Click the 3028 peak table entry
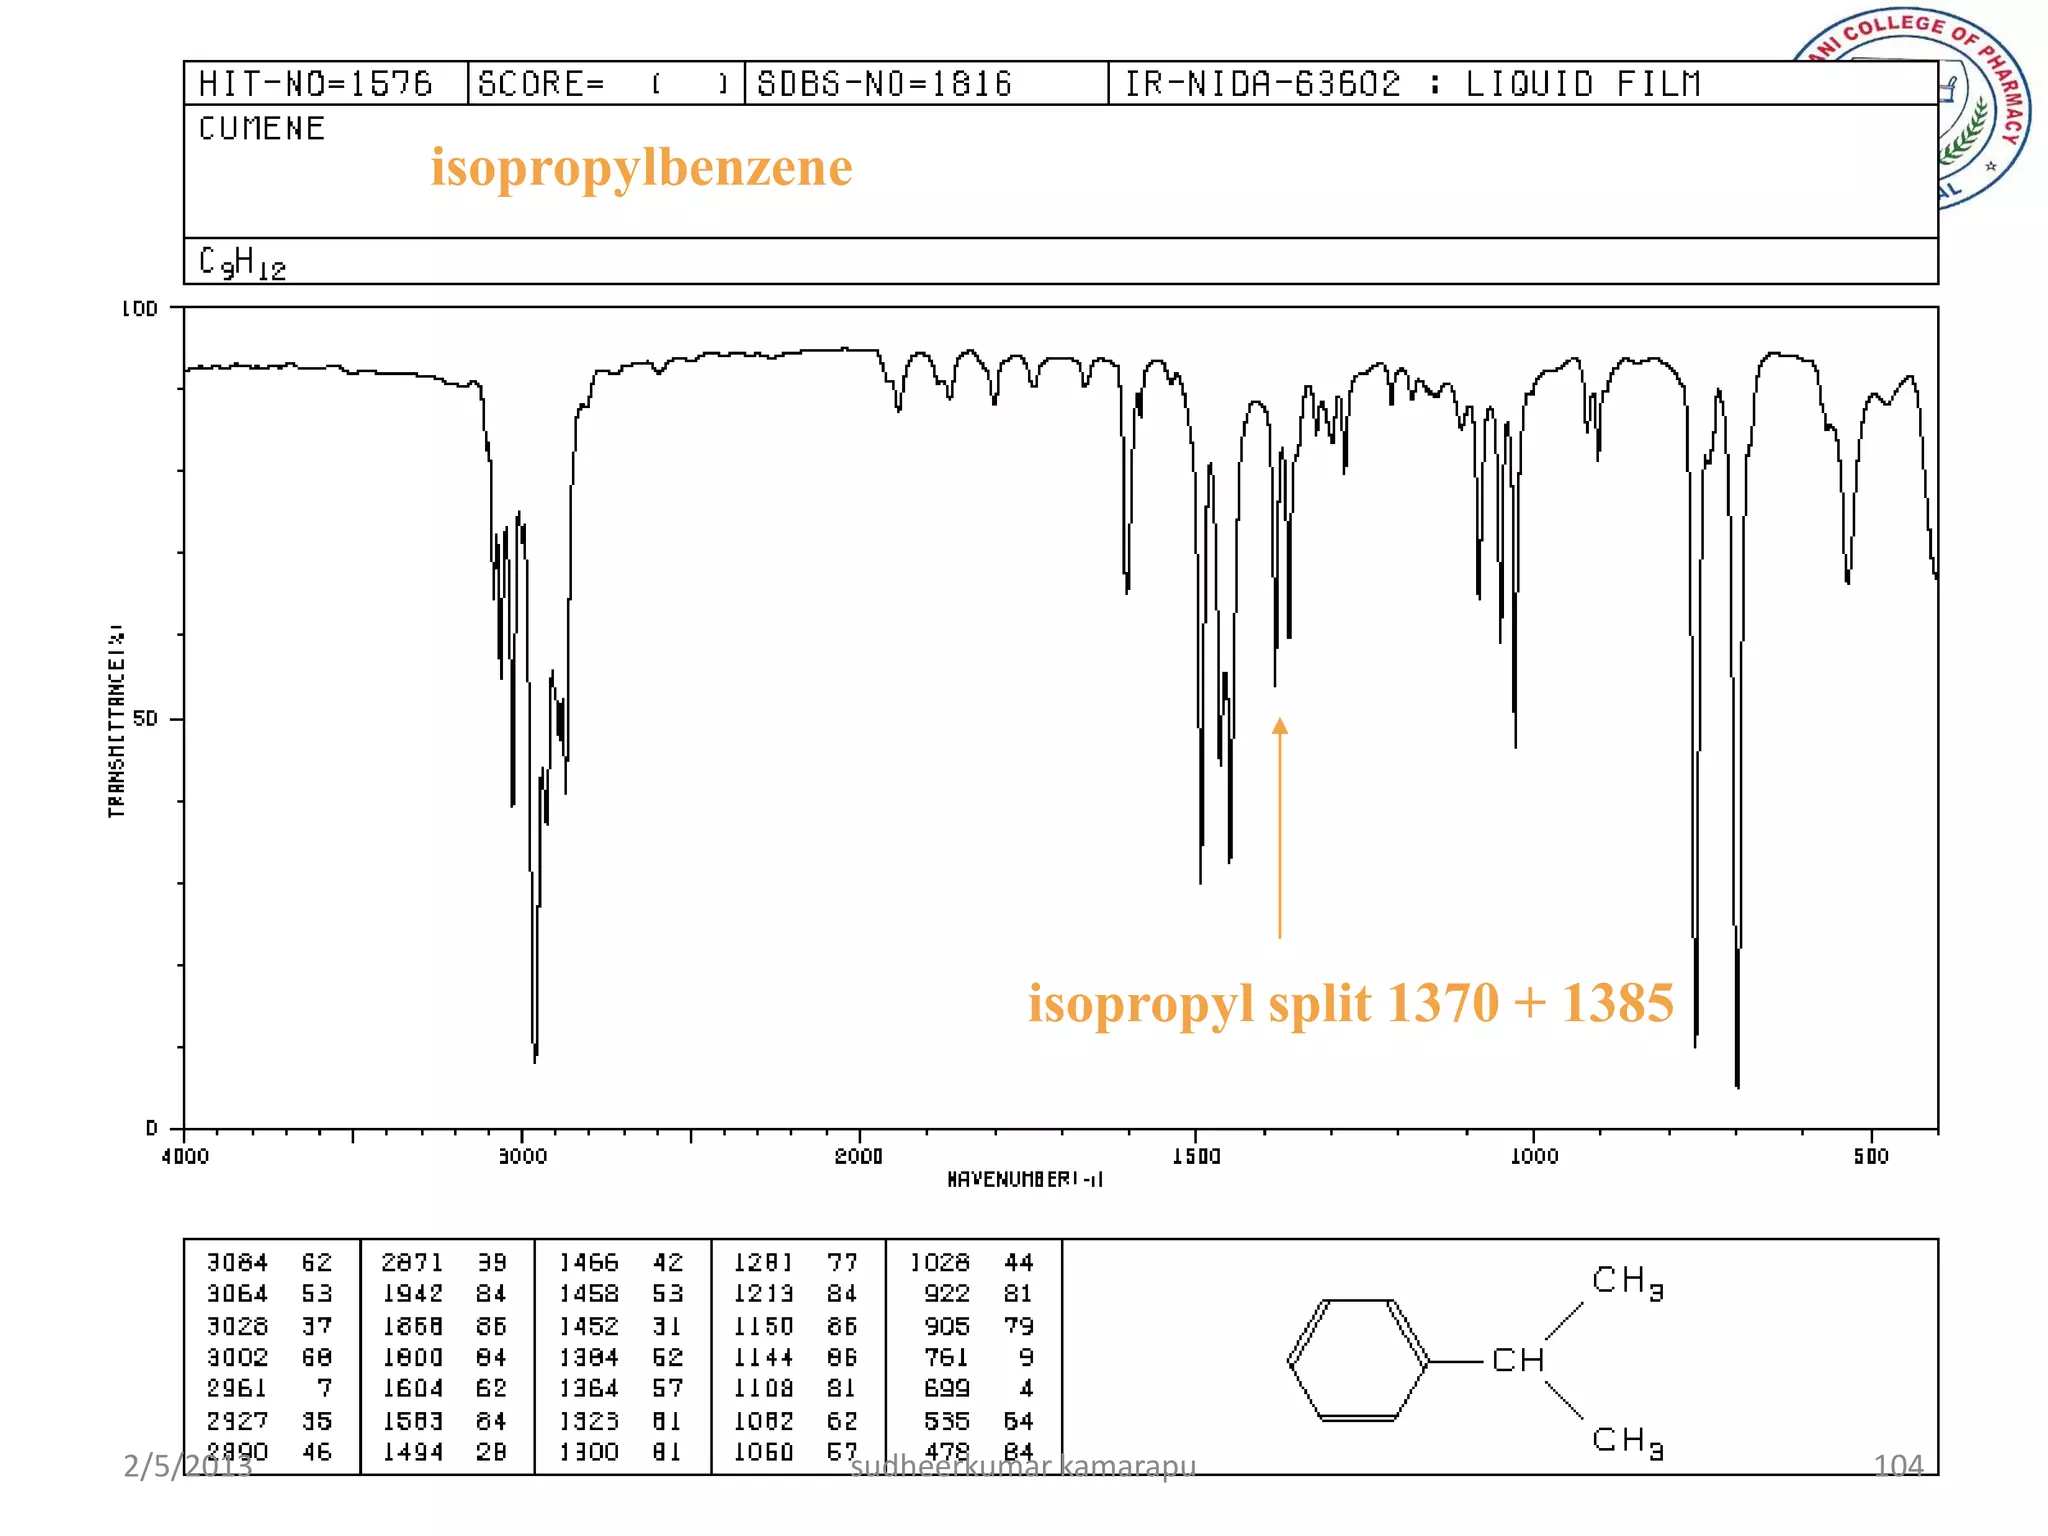This screenshot has width=2048, height=1536. 270,1326
